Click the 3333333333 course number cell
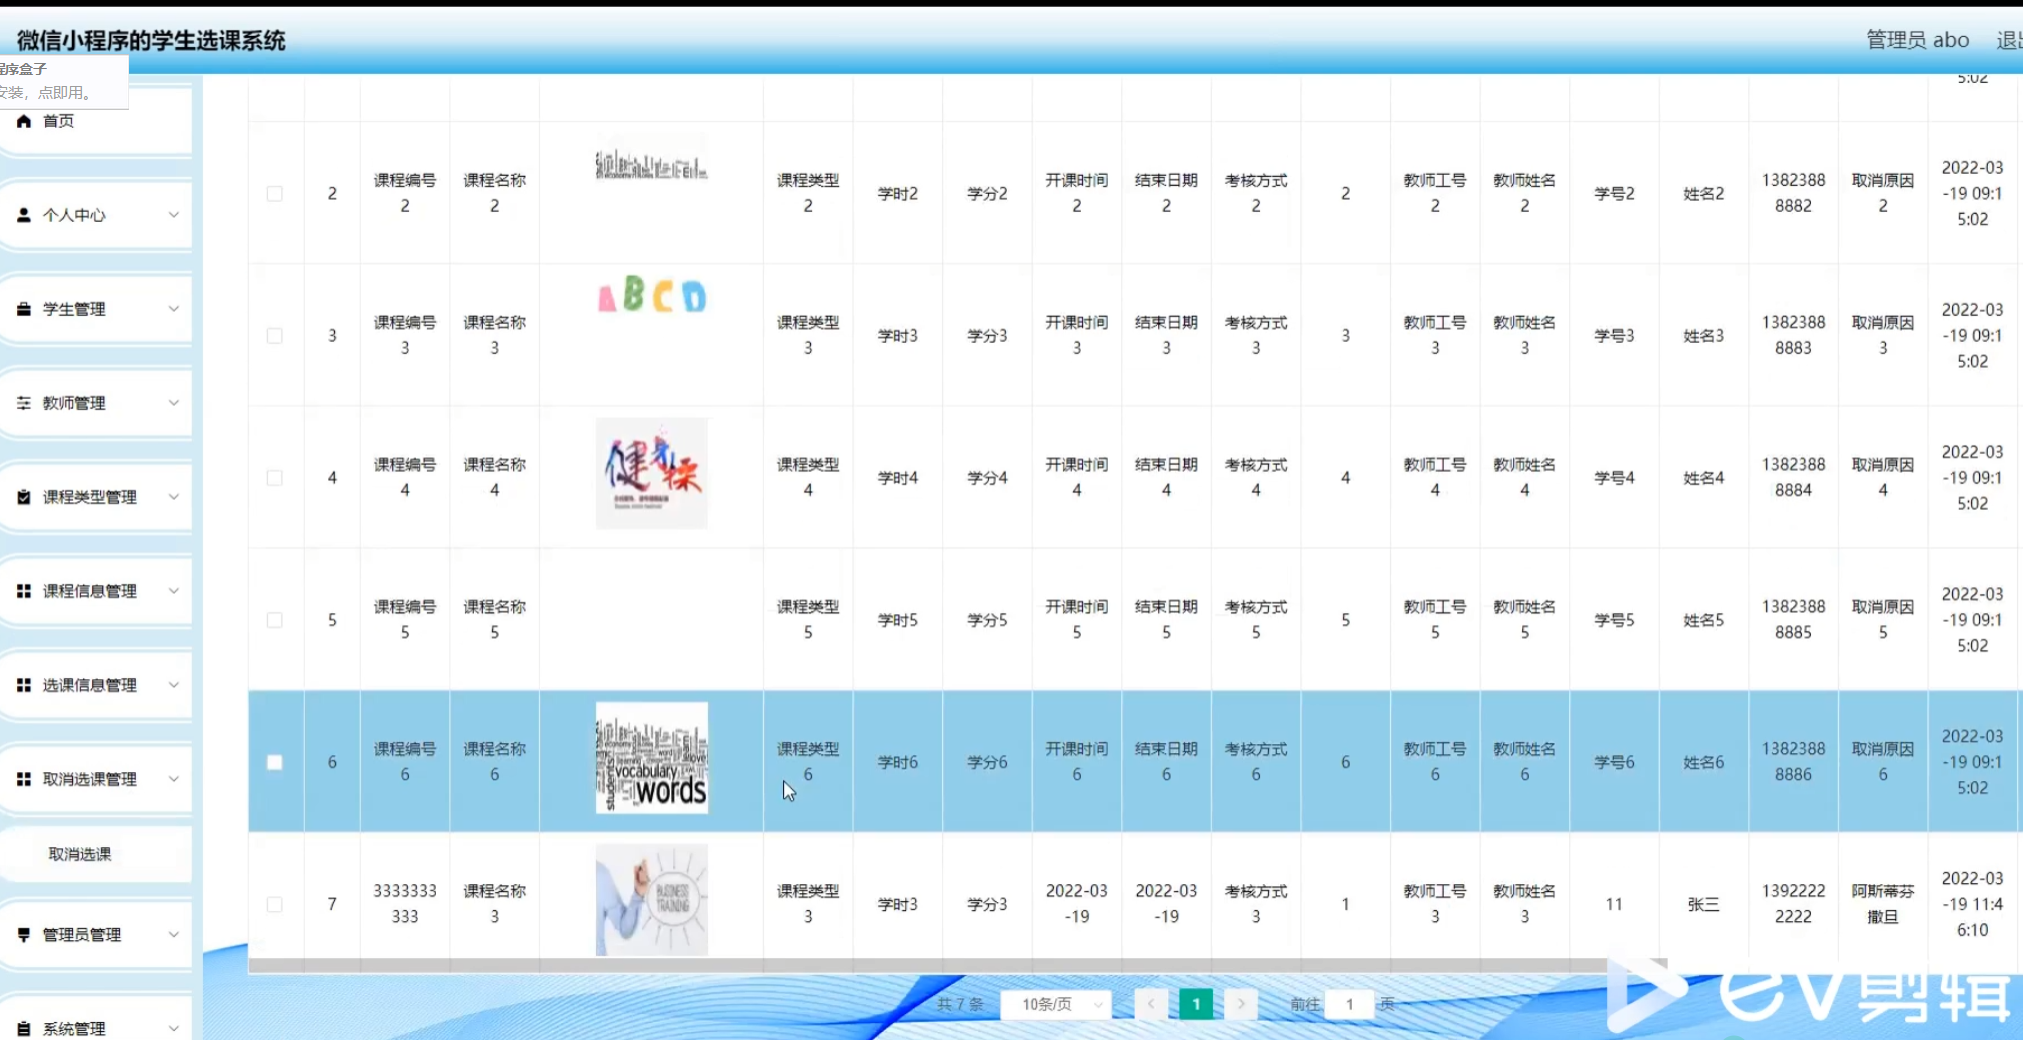Image resolution: width=2023 pixels, height=1040 pixels. point(405,904)
